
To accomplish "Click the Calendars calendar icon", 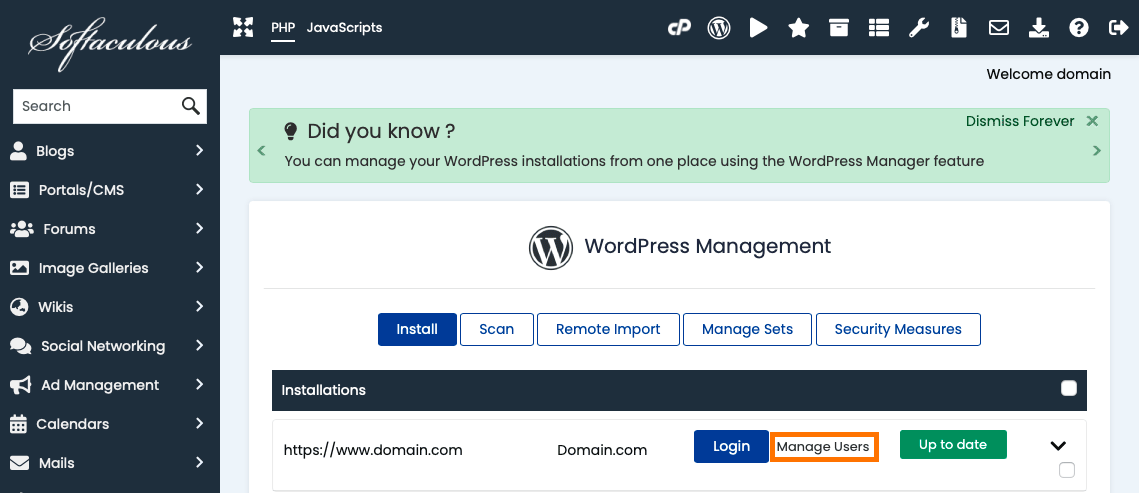I will [x=18, y=424].
